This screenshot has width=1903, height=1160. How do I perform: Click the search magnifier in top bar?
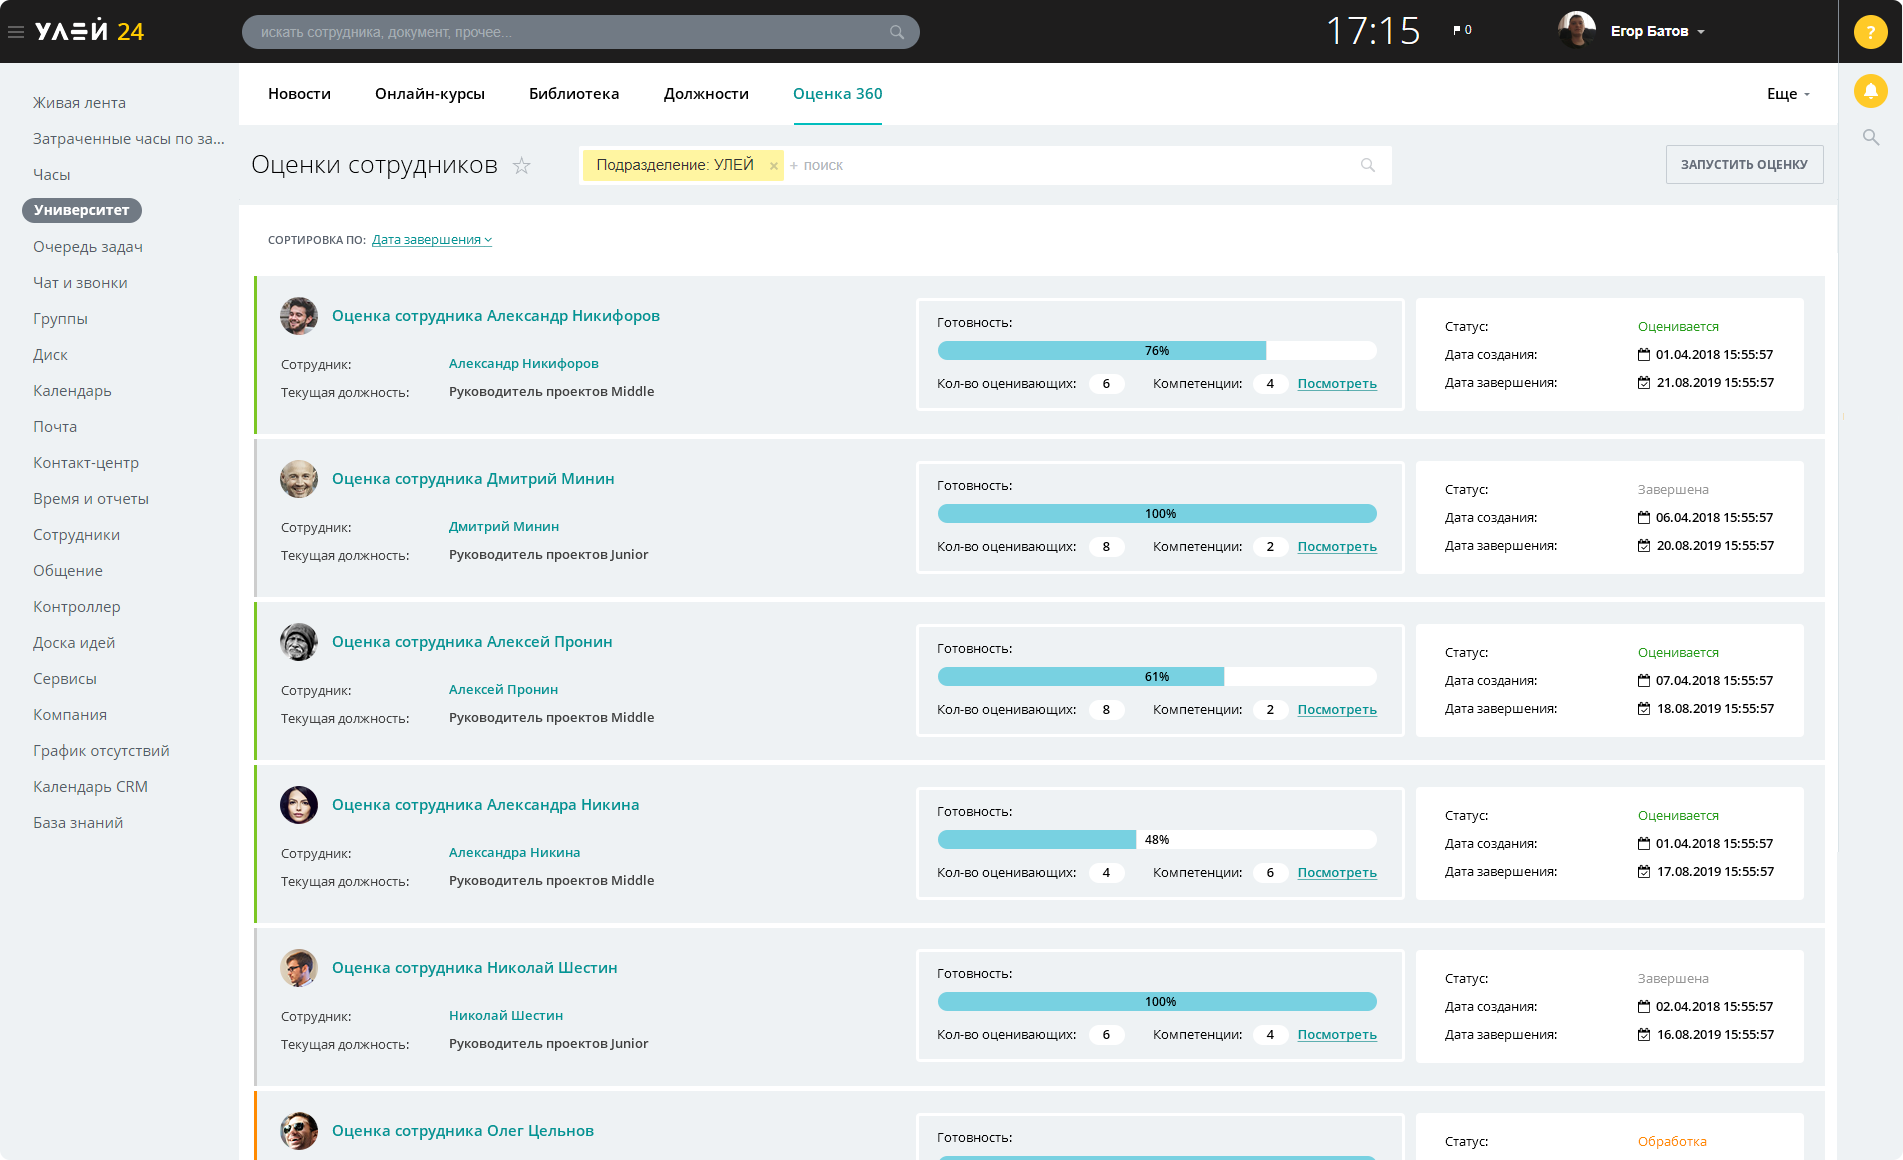897,32
